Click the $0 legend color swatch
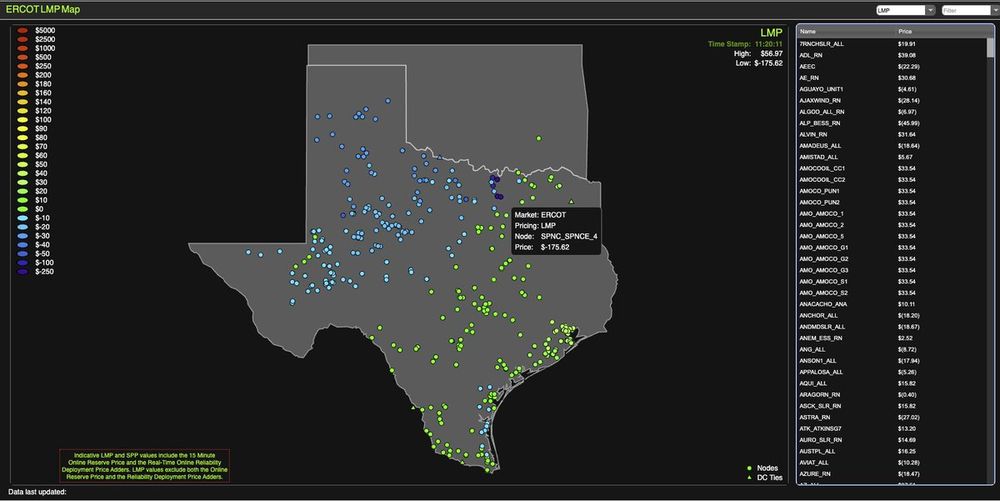1000x501 pixels. (x=22, y=209)
